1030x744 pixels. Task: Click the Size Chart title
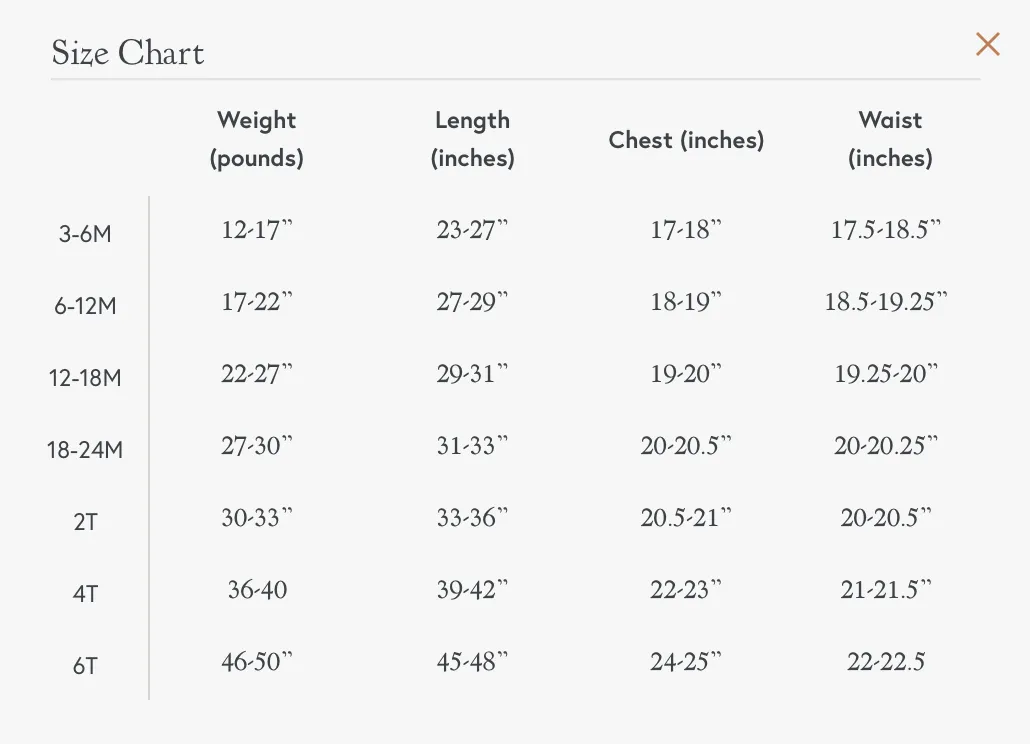[128, 53]
